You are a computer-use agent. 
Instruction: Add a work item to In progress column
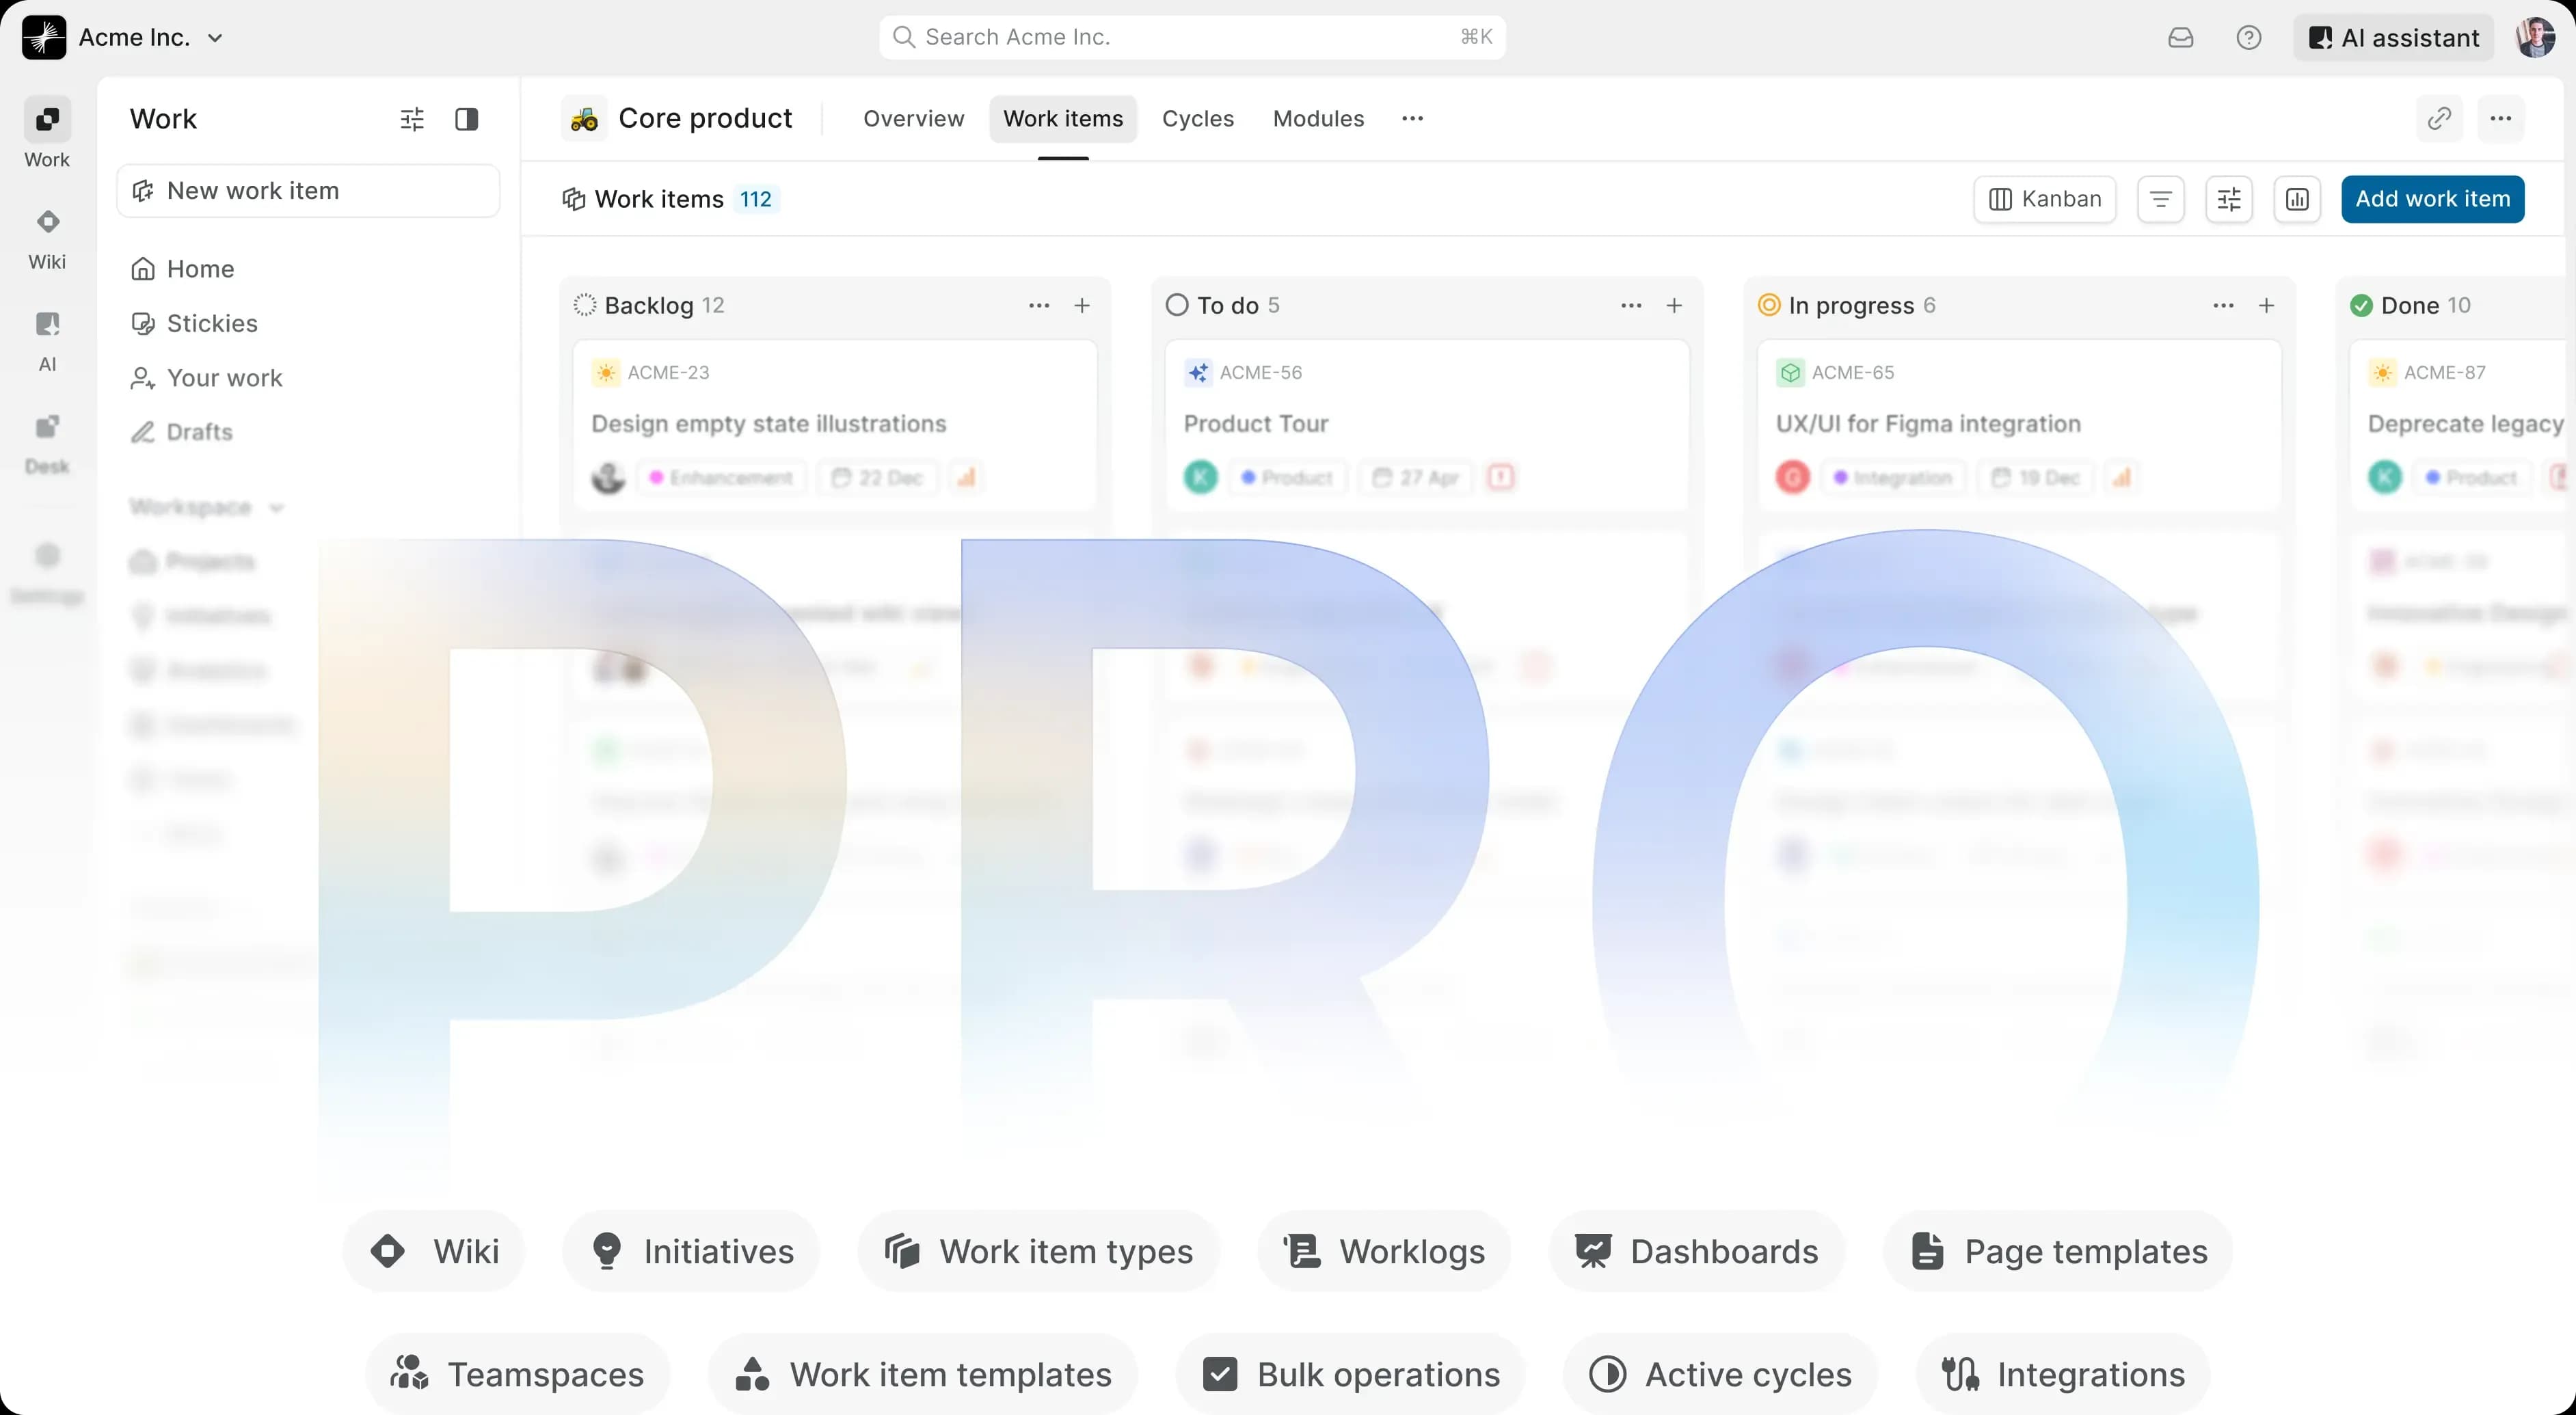pyautogui.click(x=2266, y=305)
